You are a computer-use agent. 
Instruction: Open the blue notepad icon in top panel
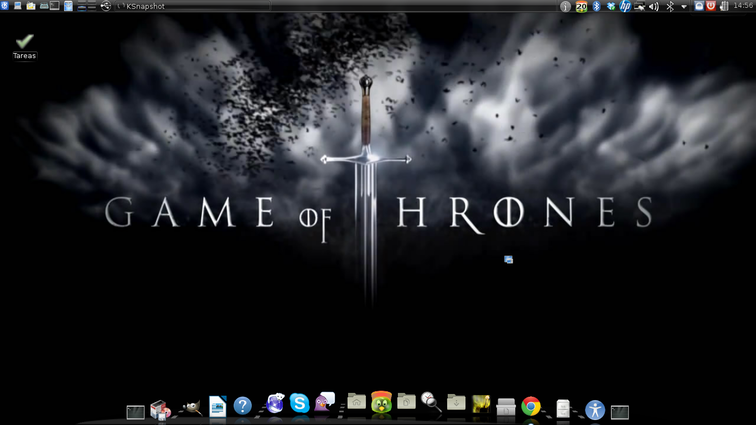(68, 6)
